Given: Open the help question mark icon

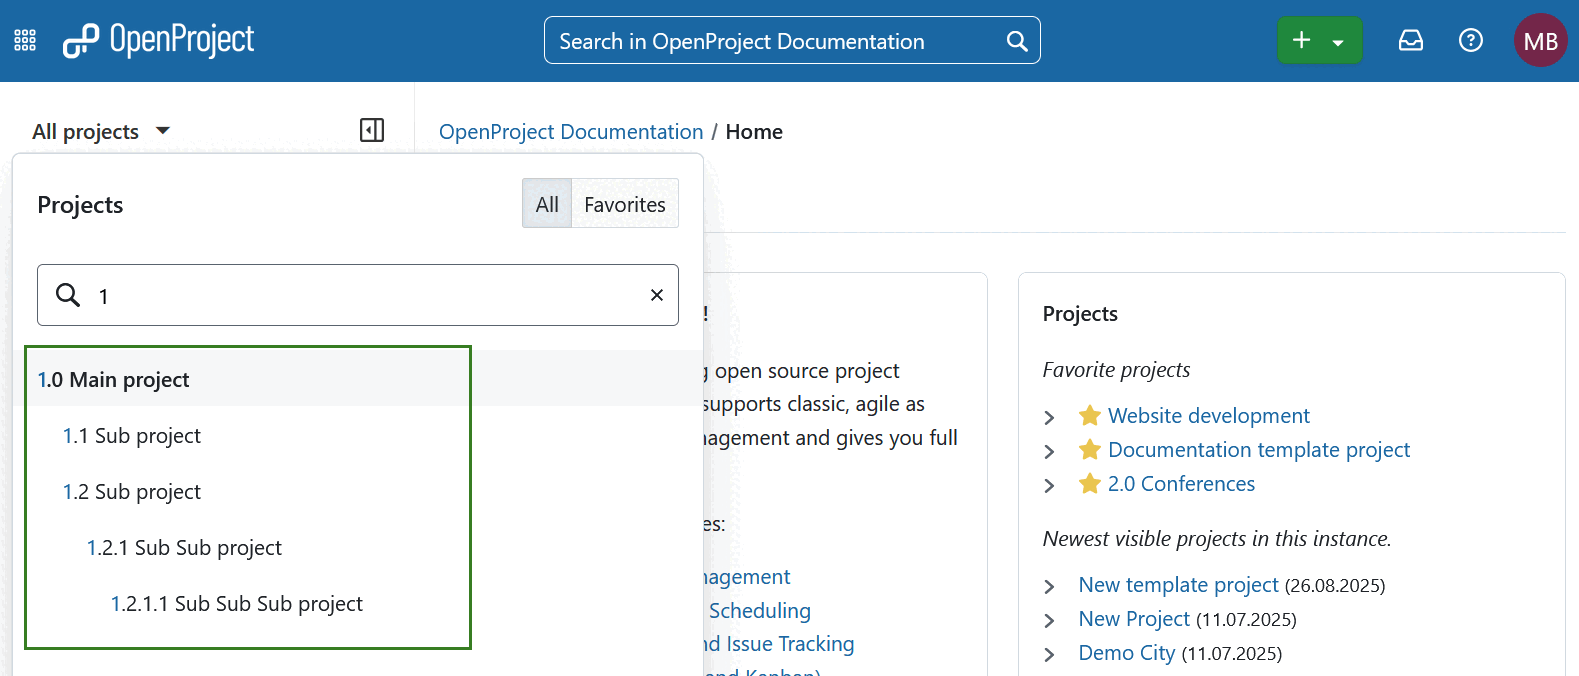Looking at the screenshot, I should pyautogui.click(x=1470, y=40).
